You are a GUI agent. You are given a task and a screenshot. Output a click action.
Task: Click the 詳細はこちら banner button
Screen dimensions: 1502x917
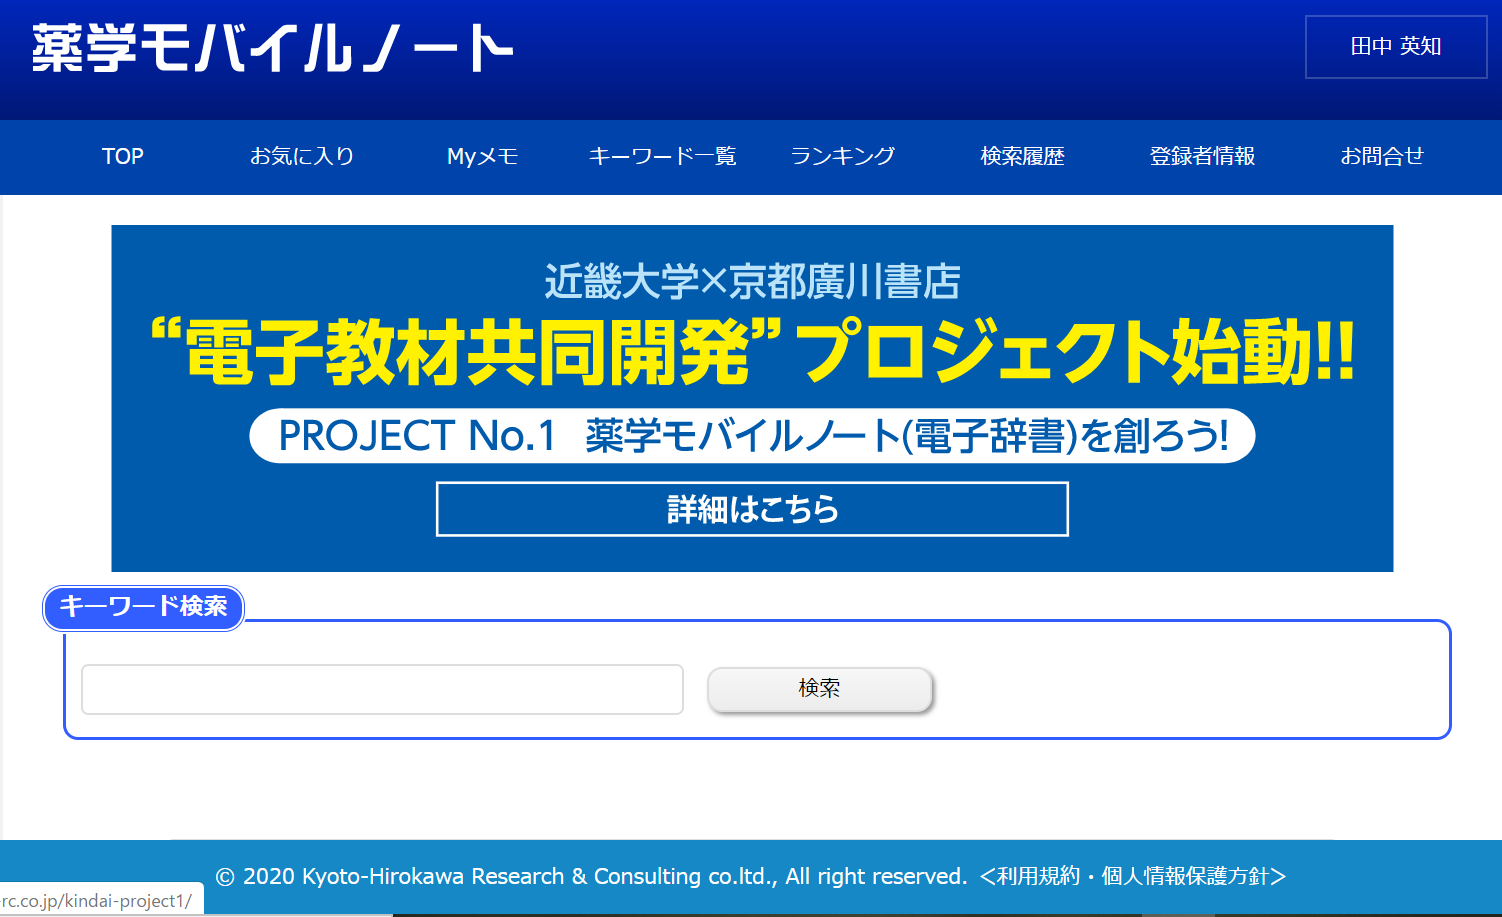click(752, 509)
